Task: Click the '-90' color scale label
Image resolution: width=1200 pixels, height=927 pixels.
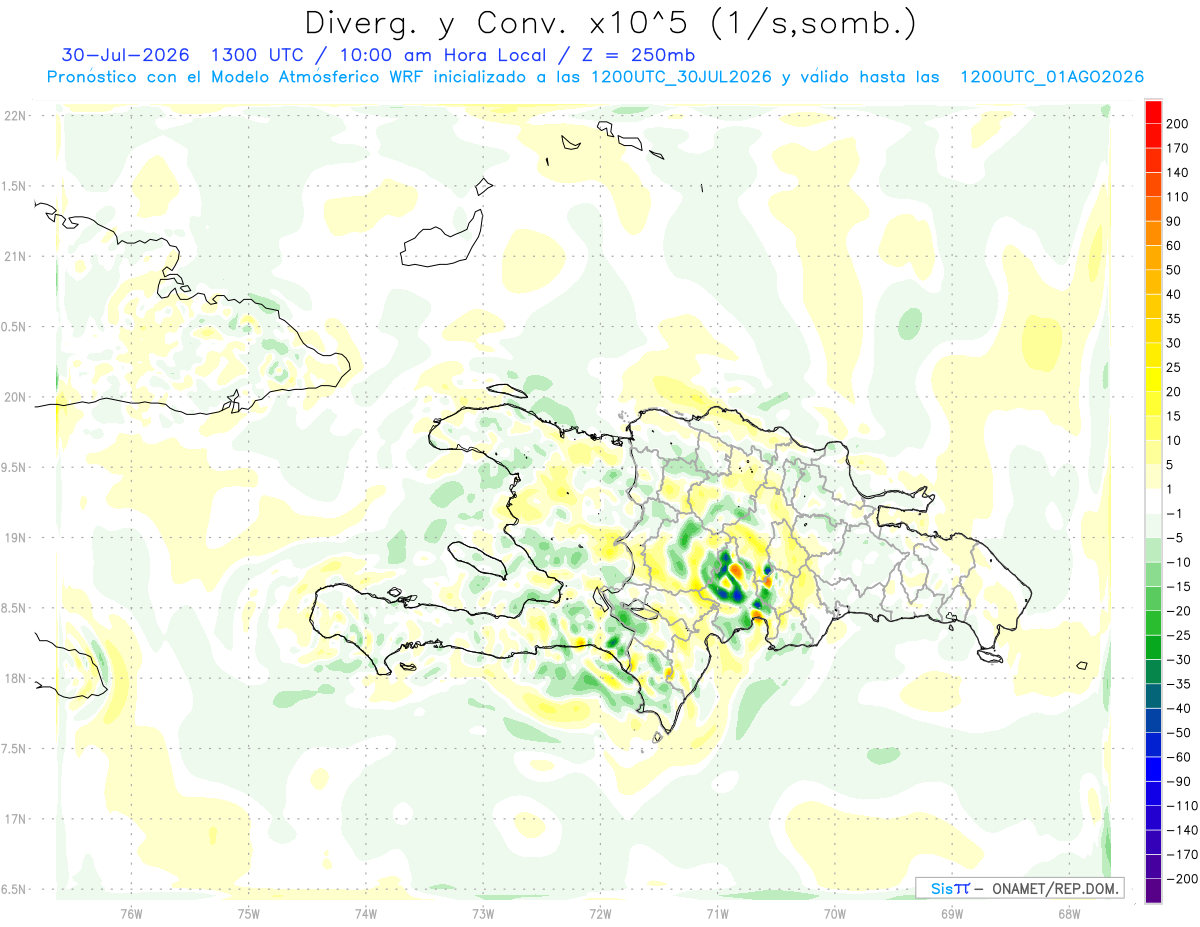Action: pyautogui.click(x=1181, y=781)
